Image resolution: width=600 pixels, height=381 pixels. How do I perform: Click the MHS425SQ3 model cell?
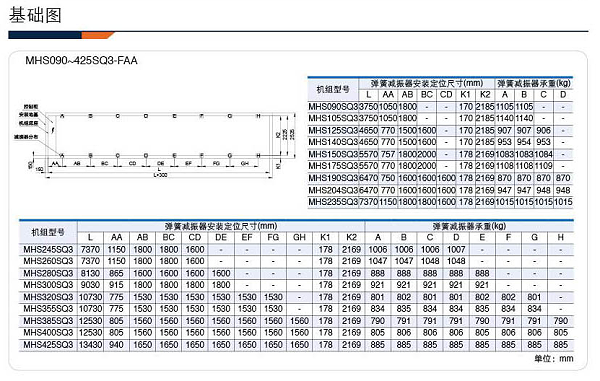click(x=48, y=345)
